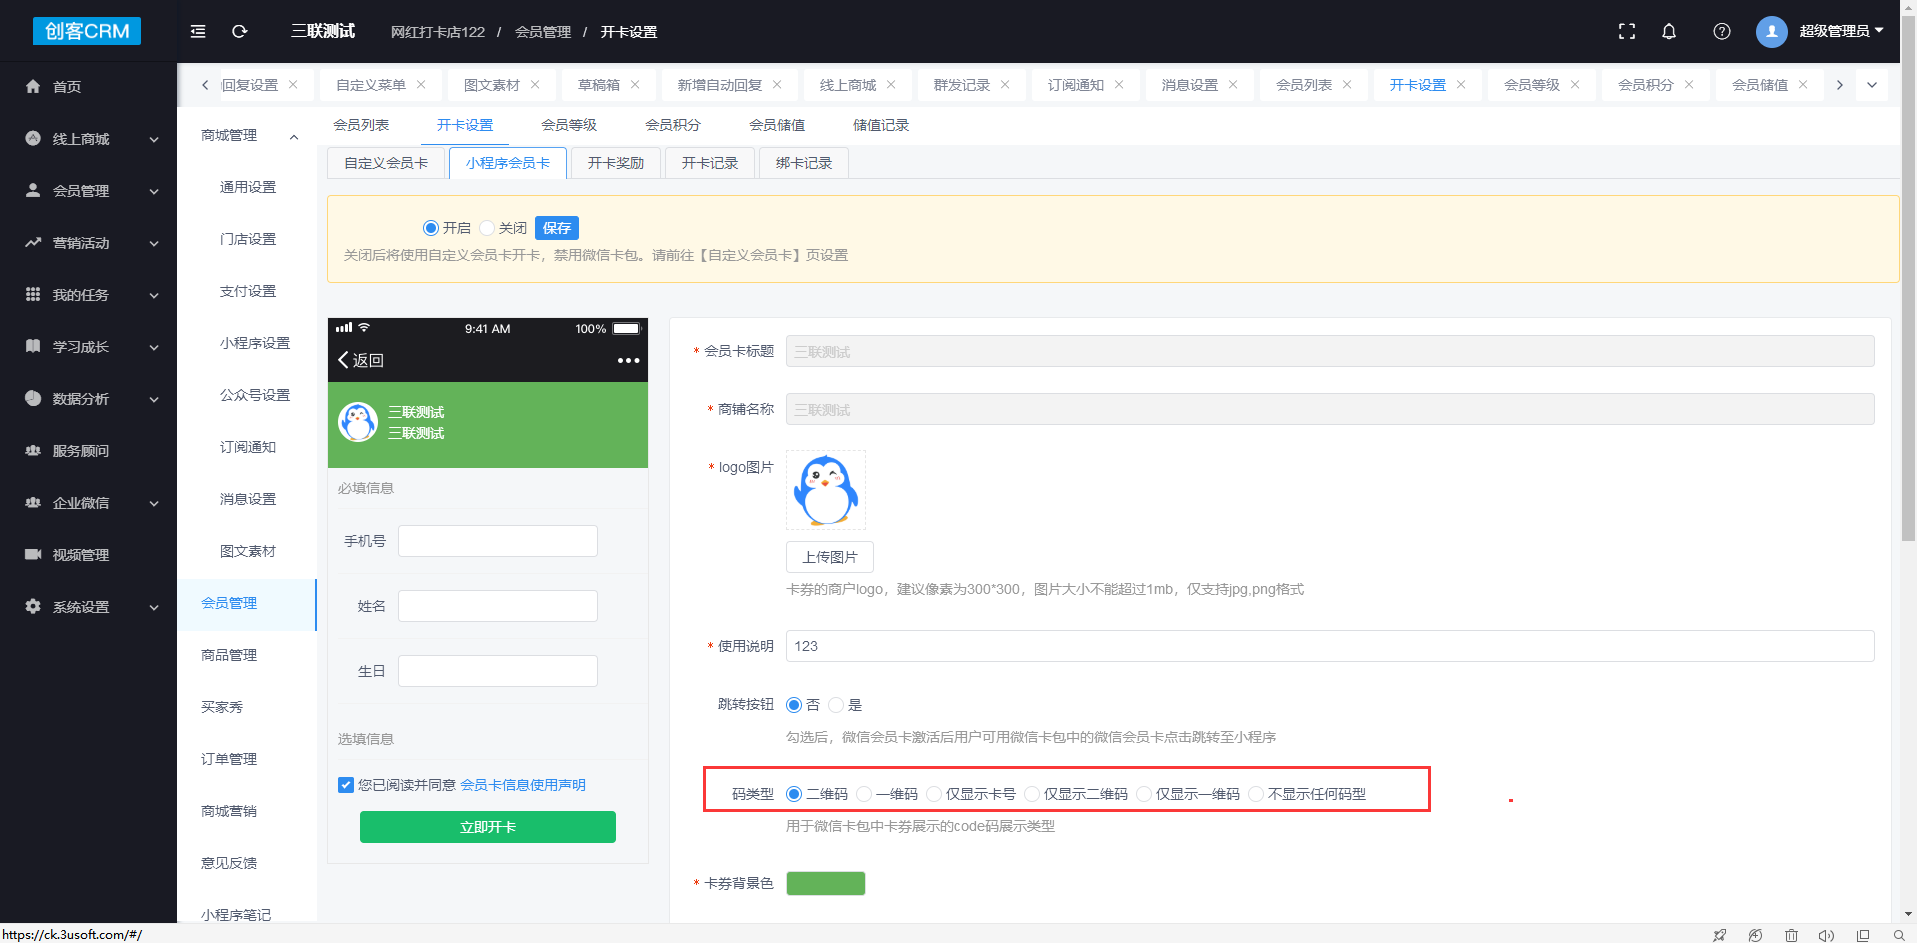Uncheck the 您已阅读并同意 agreement checkbox
The image size is (1917, 943).
tap(346, 785)
